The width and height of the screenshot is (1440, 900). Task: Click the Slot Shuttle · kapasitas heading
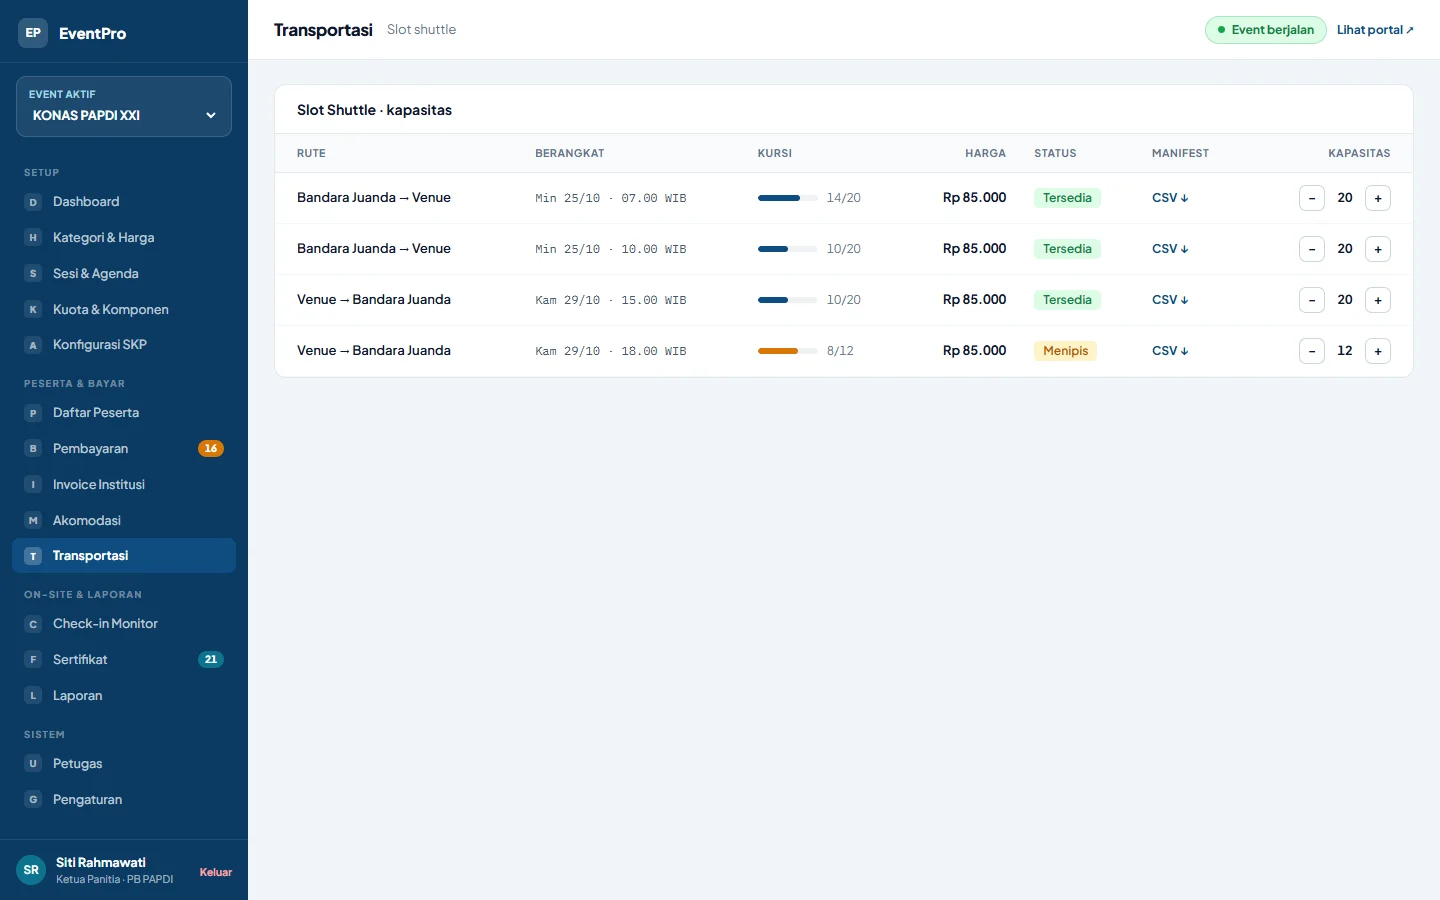(374, 110)
